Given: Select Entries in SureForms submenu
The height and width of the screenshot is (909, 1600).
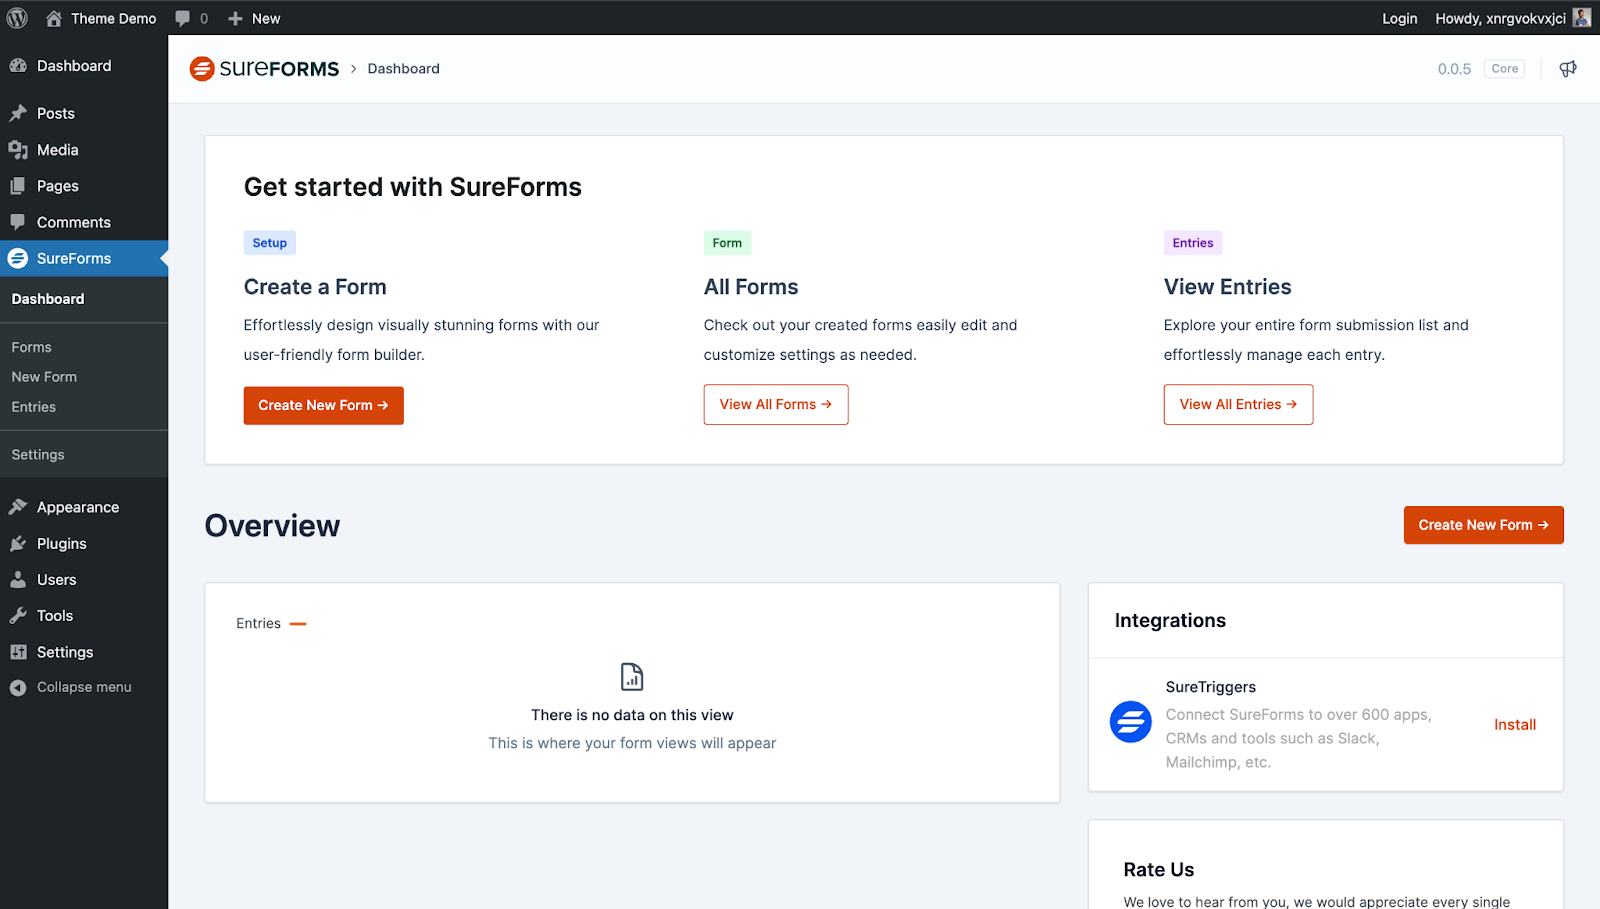Looking at the screenshot, I should coord(34,407).
